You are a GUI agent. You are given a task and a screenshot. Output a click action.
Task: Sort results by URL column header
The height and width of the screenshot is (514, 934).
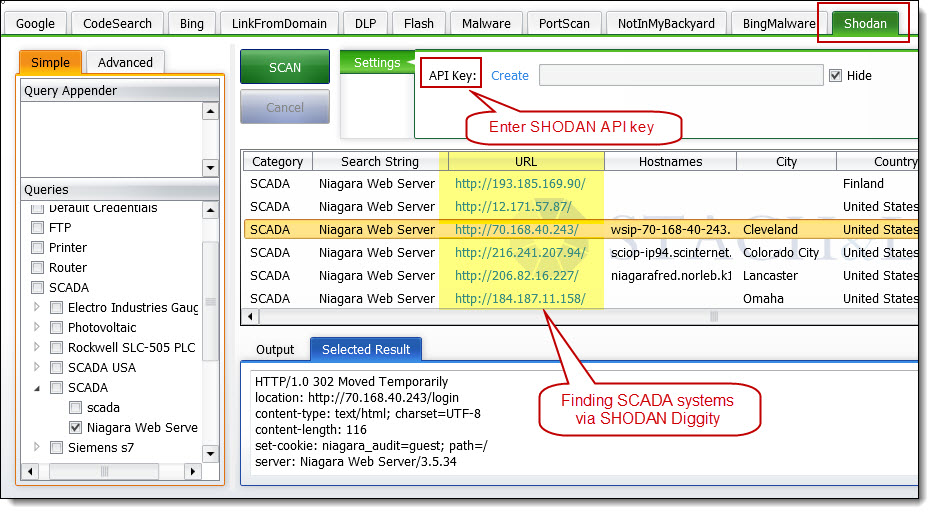click(526, 161)
